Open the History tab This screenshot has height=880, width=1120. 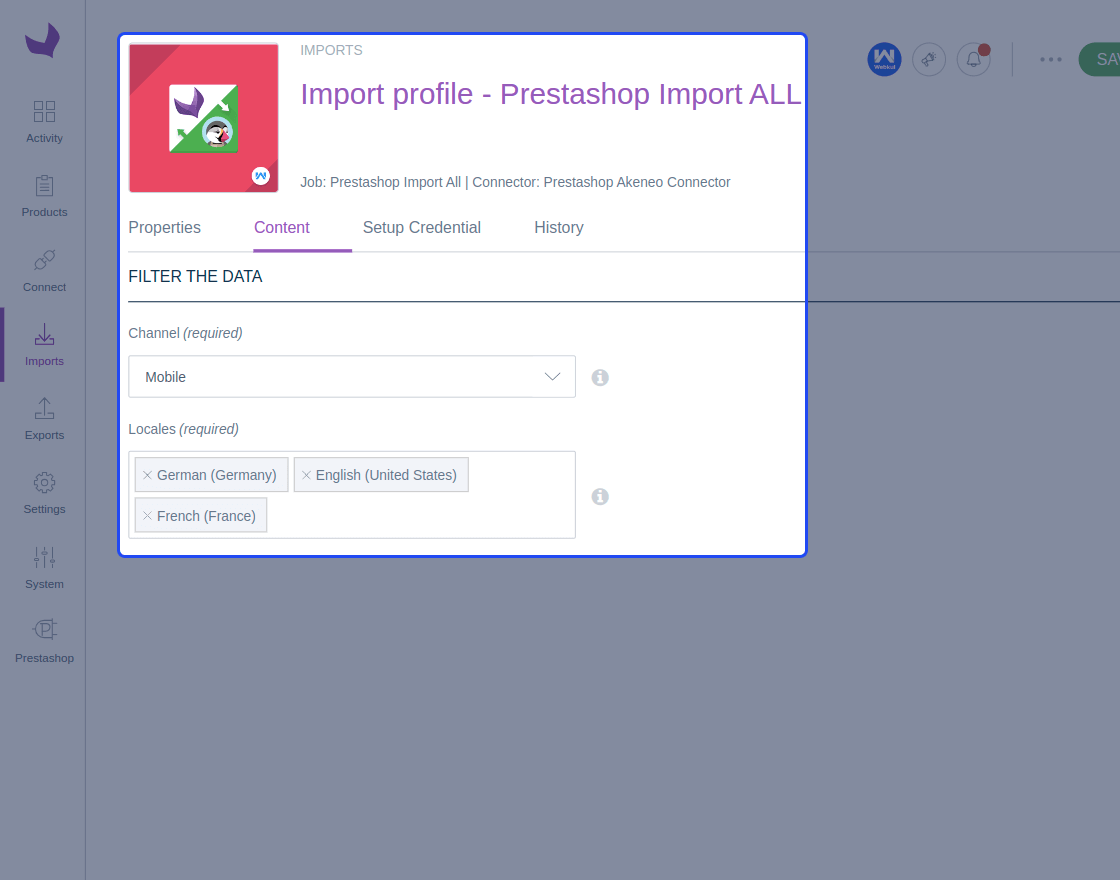tap(559, 227)
